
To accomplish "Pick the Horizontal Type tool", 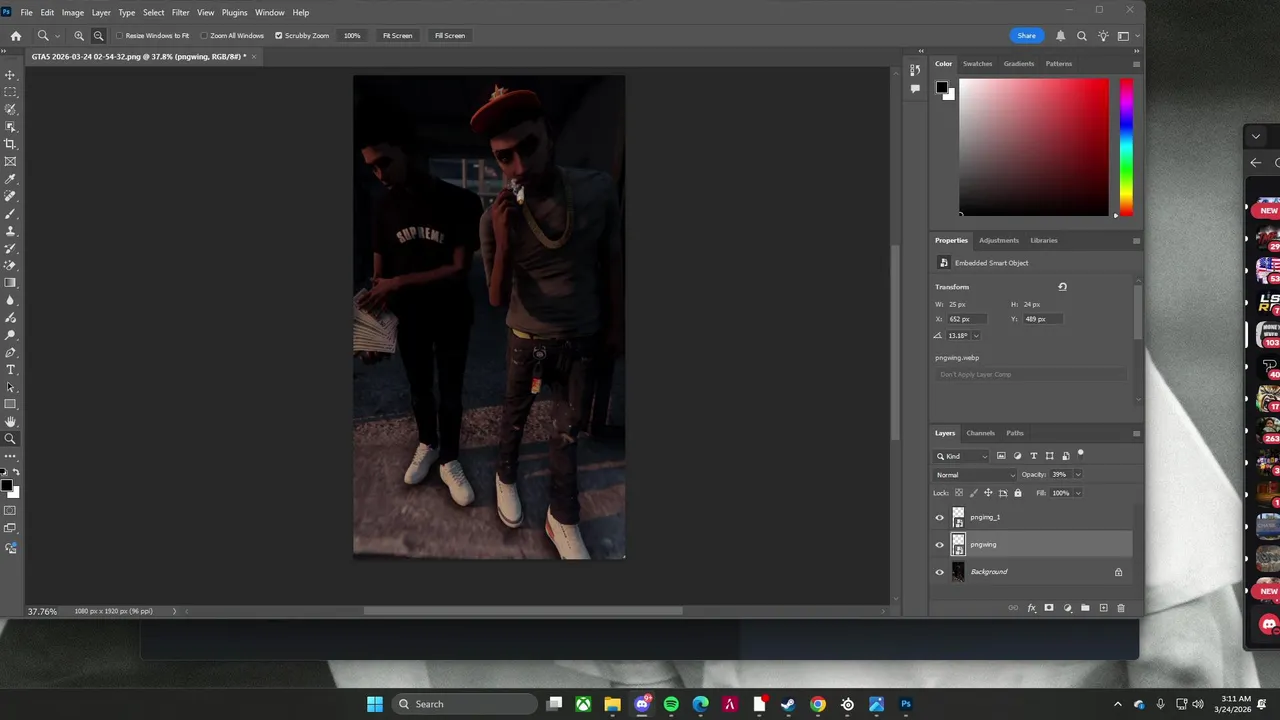I will [x=11, y=370].
